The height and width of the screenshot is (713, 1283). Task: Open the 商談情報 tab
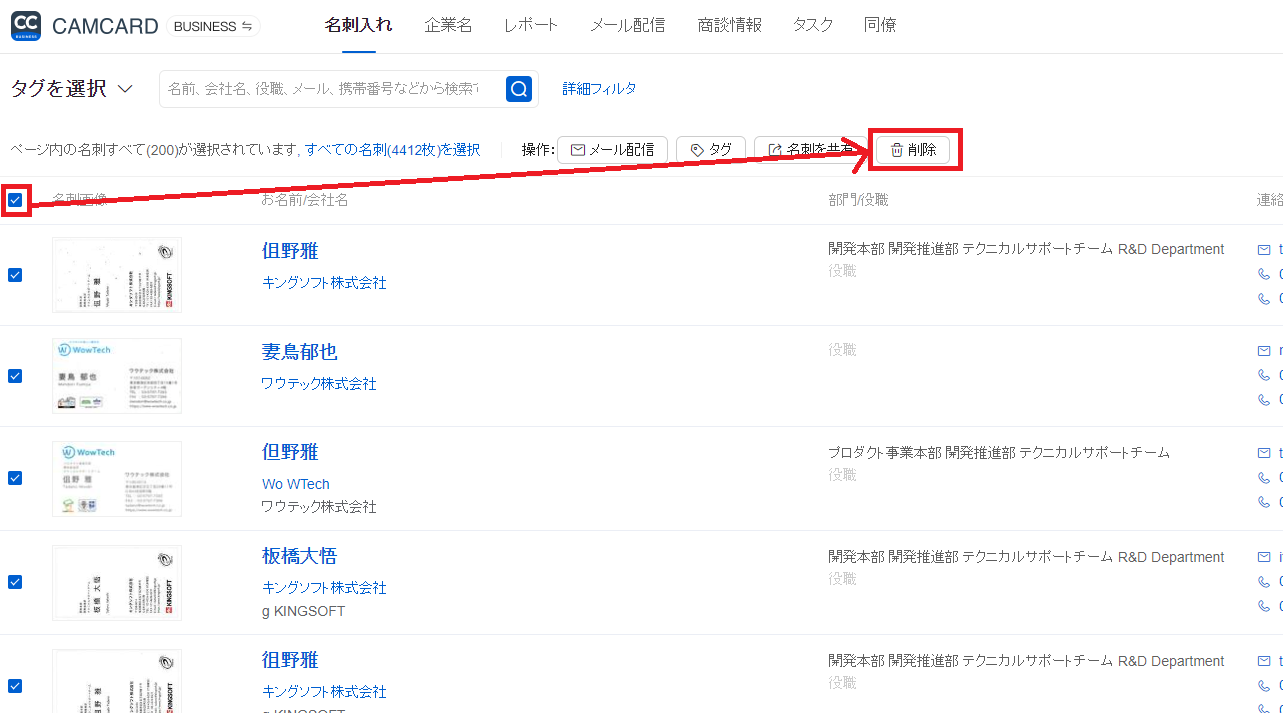point(729,26)
